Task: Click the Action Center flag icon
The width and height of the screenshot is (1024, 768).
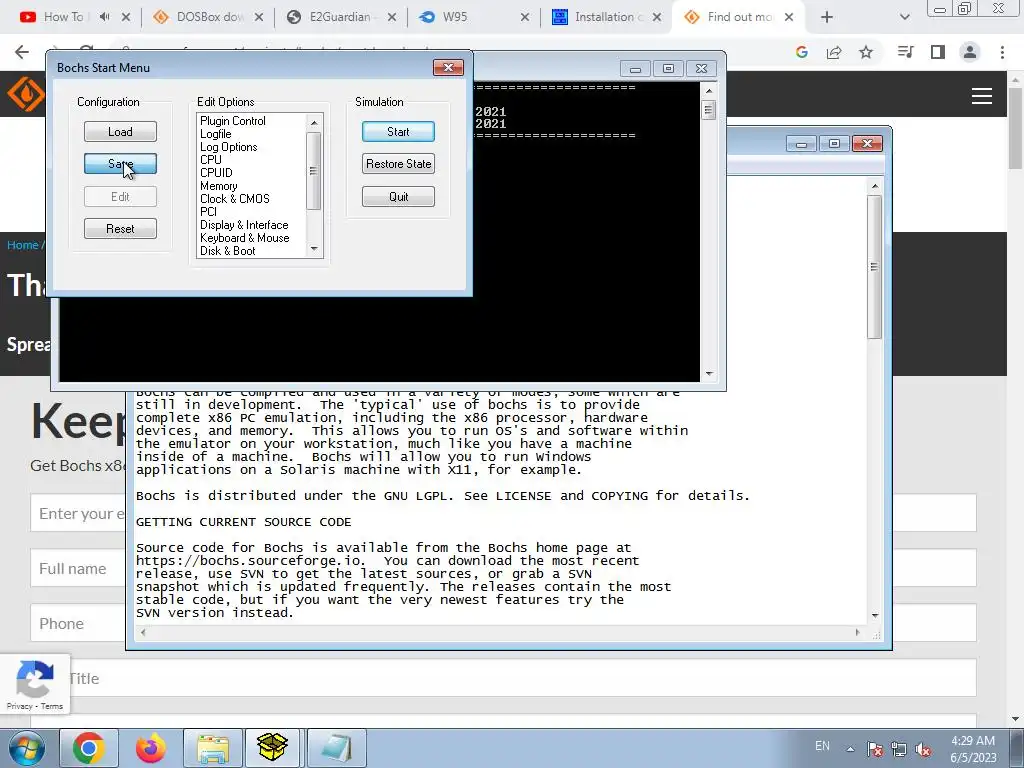Action: [x=875, y=749]
